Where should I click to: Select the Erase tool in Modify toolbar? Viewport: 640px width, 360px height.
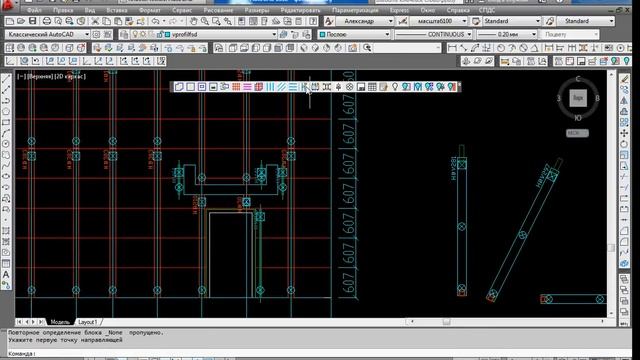tap(624, 79)
